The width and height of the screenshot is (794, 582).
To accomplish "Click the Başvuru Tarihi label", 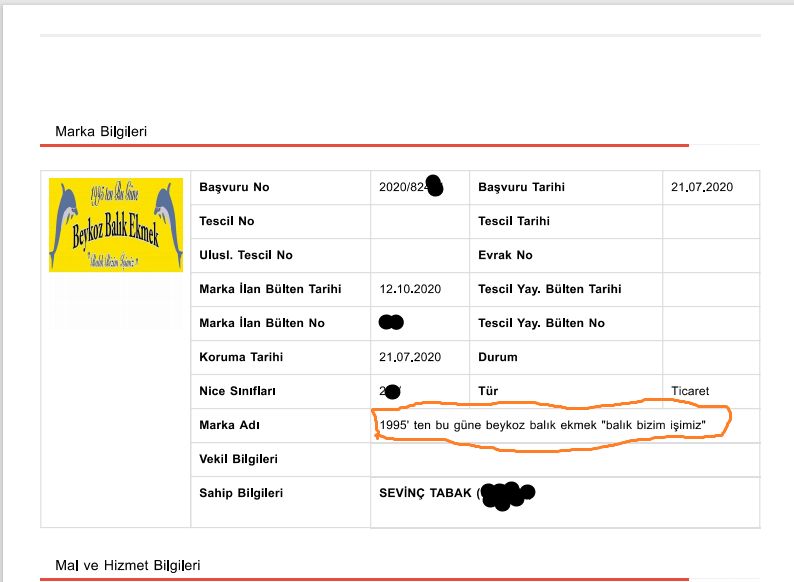I will (x=522, y=187).
